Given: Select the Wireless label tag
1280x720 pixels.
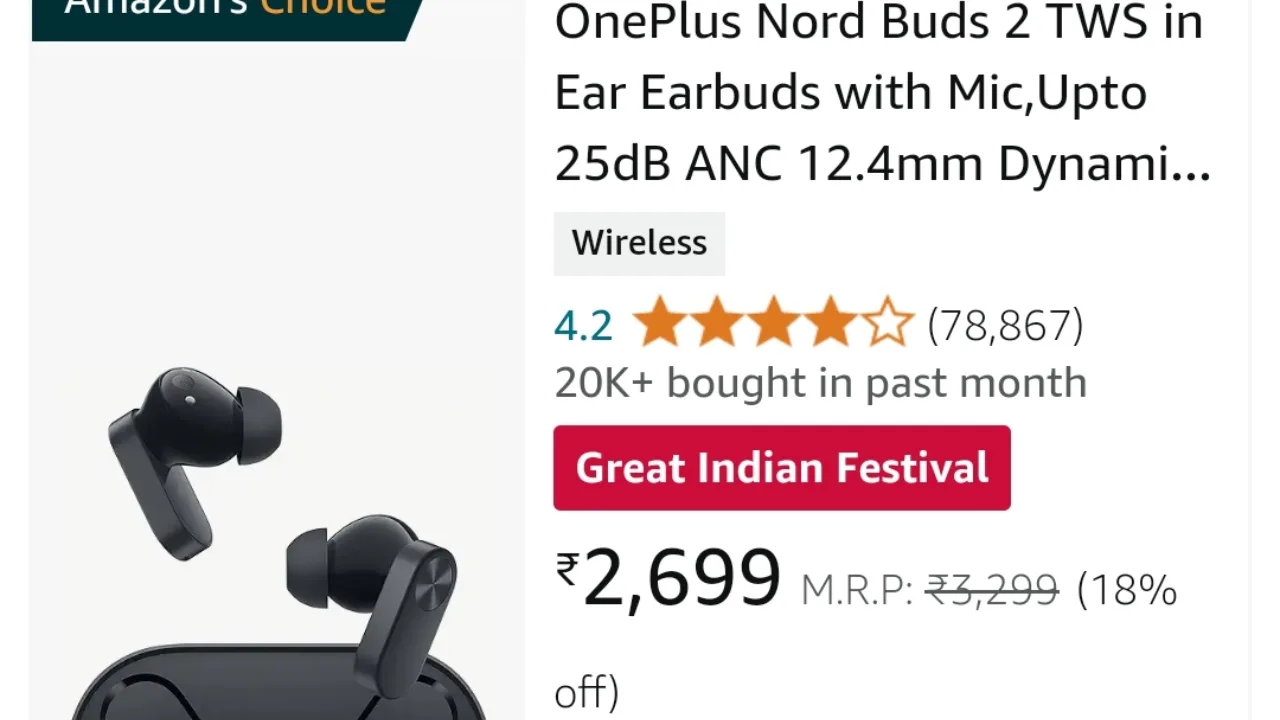Looking at the screenshot, I should pos(639,243).
